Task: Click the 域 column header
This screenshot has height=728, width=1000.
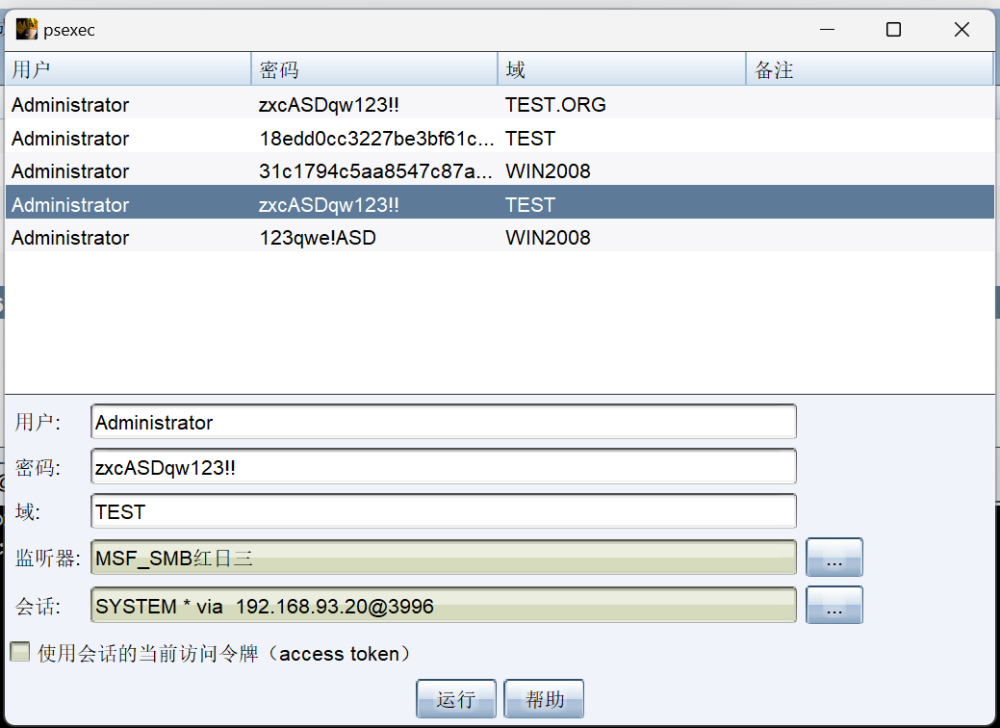Action: (621, 70)
